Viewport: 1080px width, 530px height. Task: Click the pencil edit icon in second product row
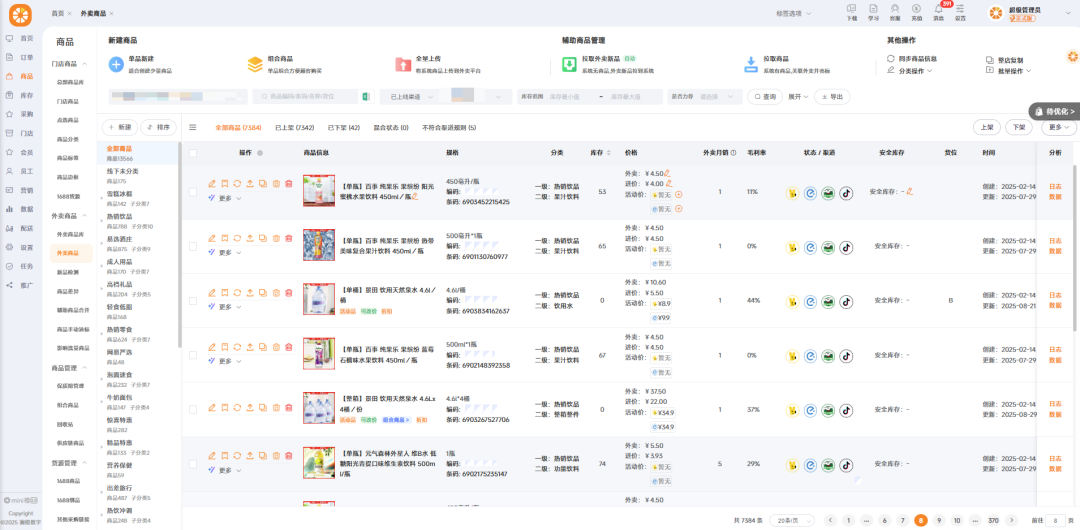tap(212, 238)
